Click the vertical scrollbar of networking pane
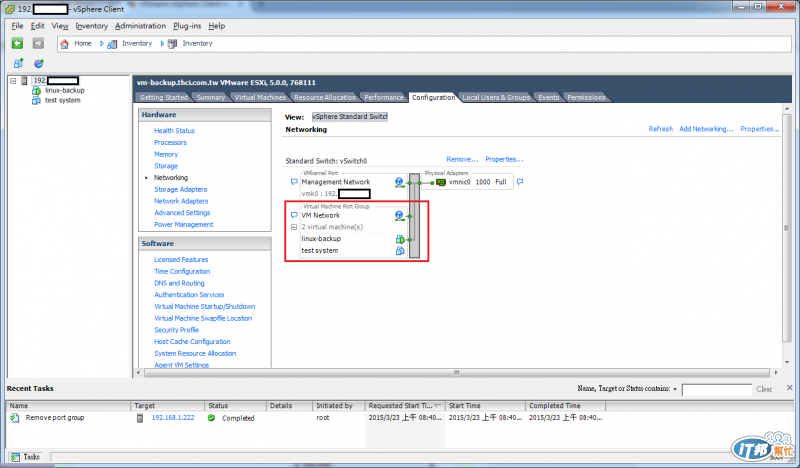 coord(786,228)
